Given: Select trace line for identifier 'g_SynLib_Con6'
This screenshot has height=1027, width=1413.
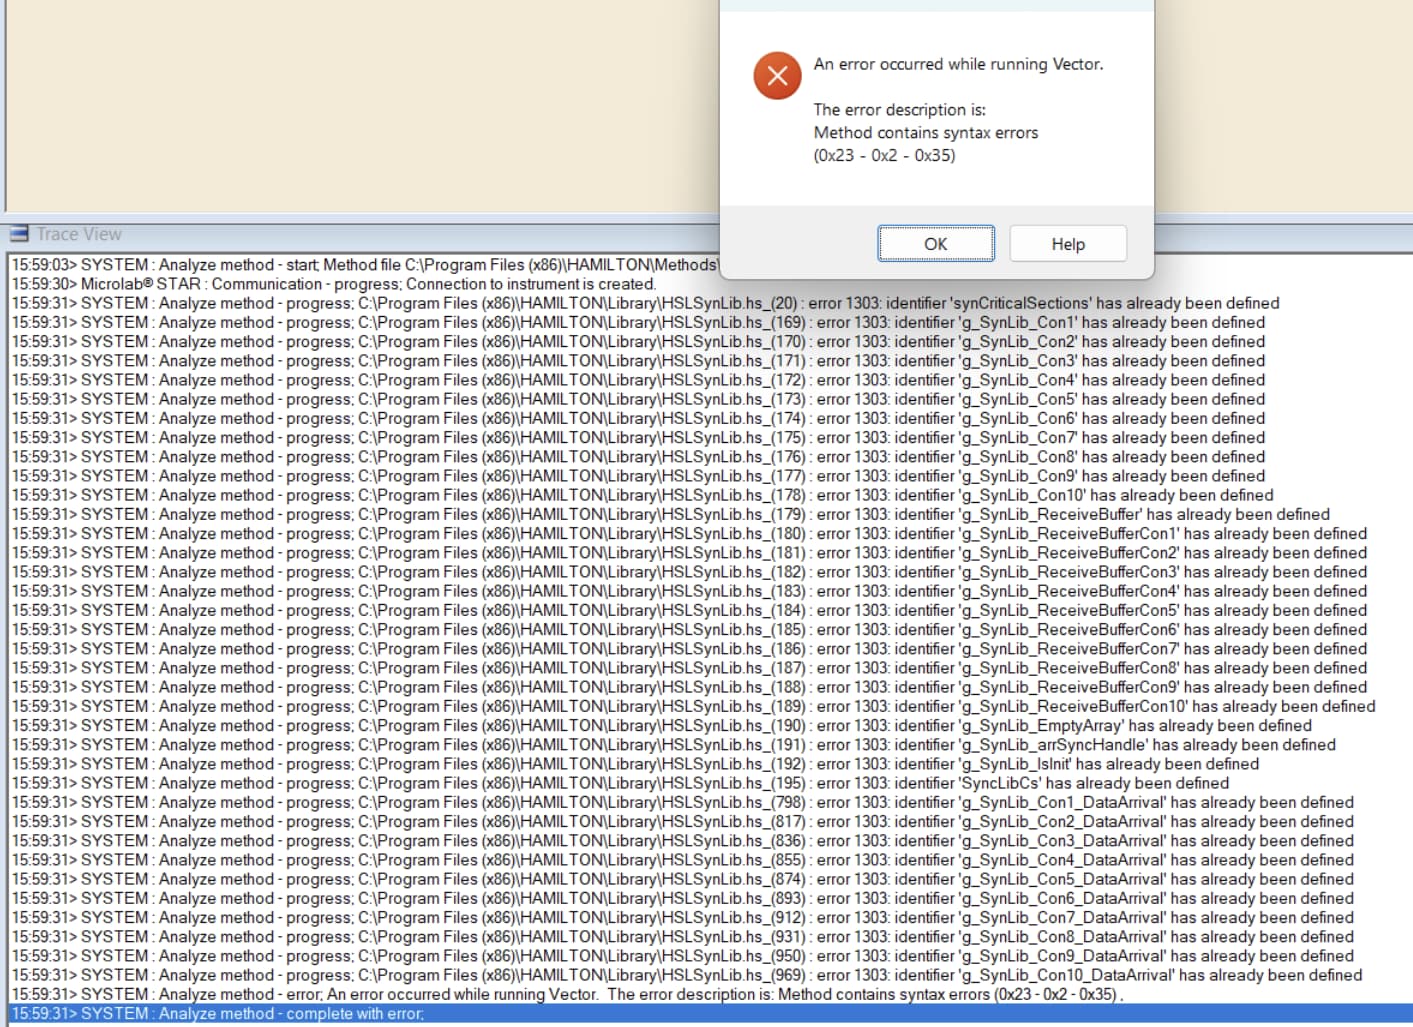Looking at the screenshot, I should point(638,418).
